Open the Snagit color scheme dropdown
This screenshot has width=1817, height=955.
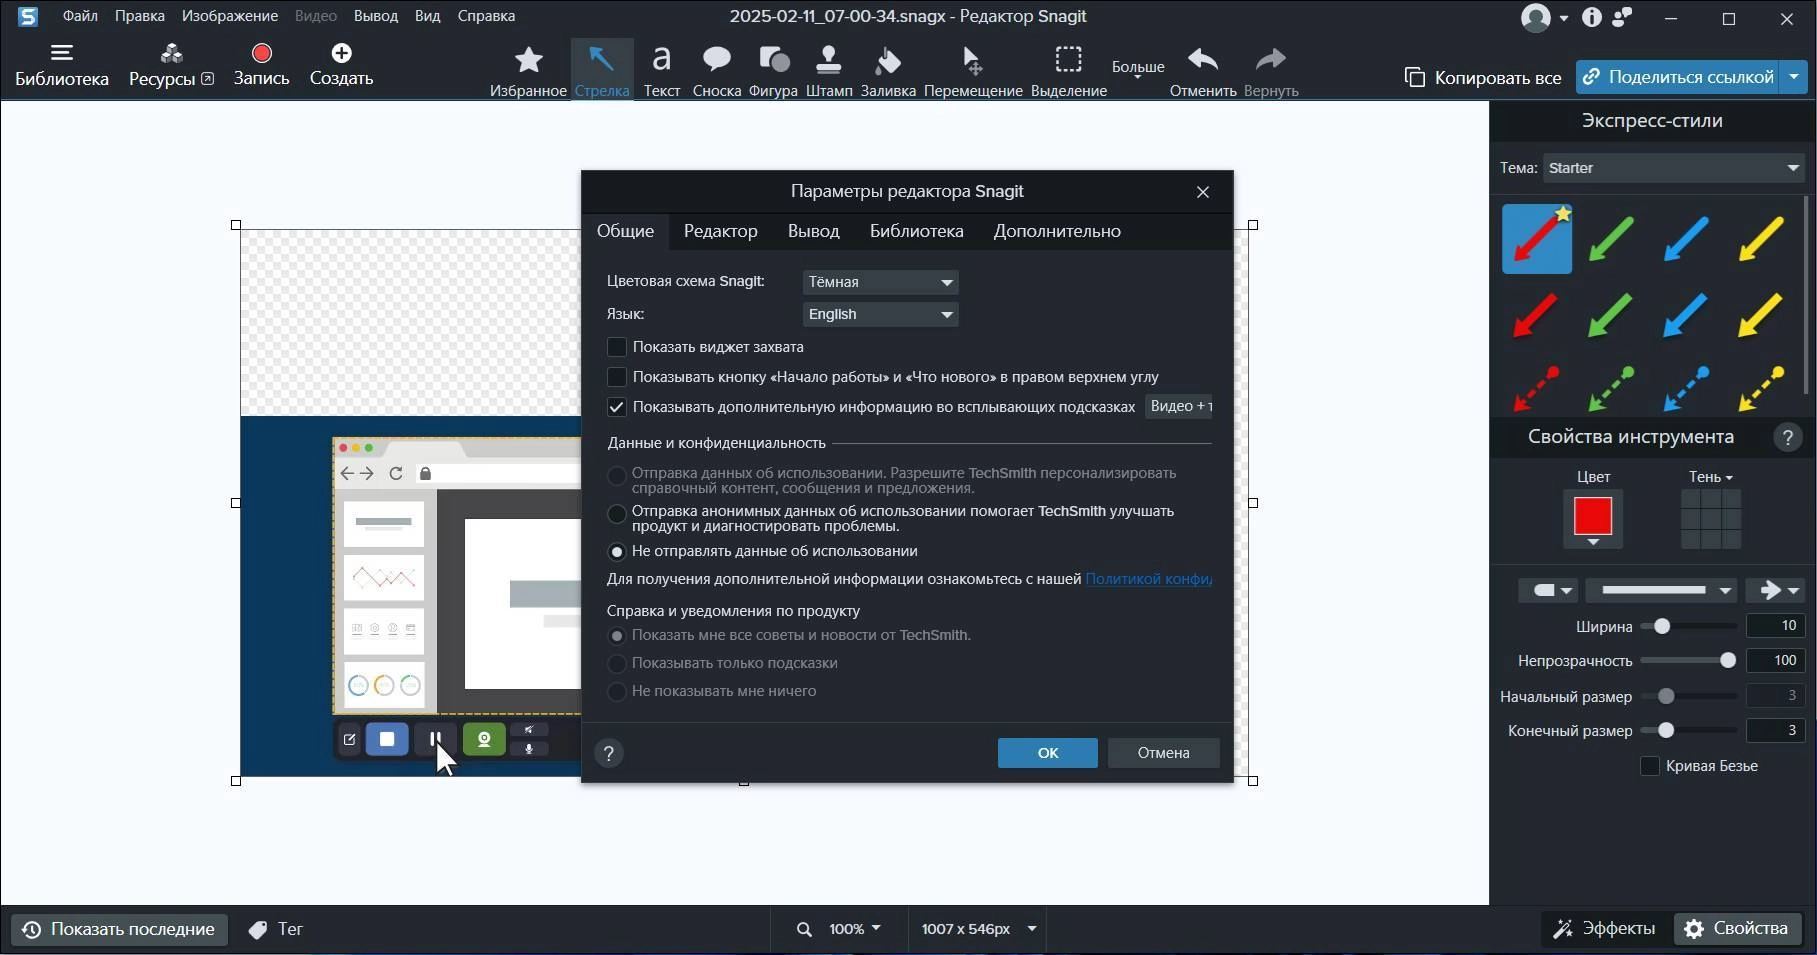coord(880,282)
